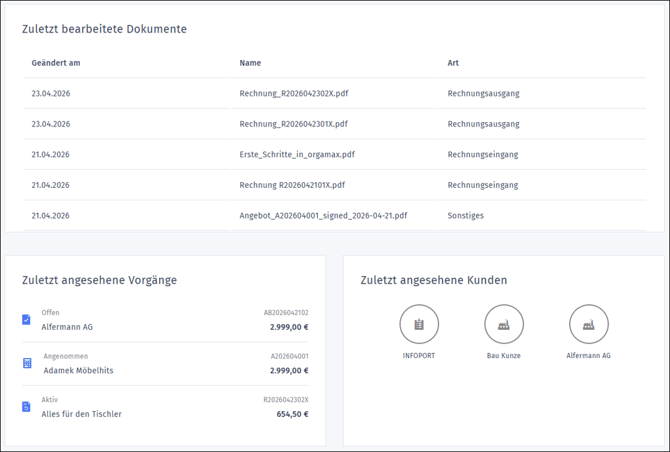Image resolution: width=670 pixels, height=452 pixels.
Task: Click the Zuletzt bearbeitete Dokumente heading
Action: click(104, 29)
